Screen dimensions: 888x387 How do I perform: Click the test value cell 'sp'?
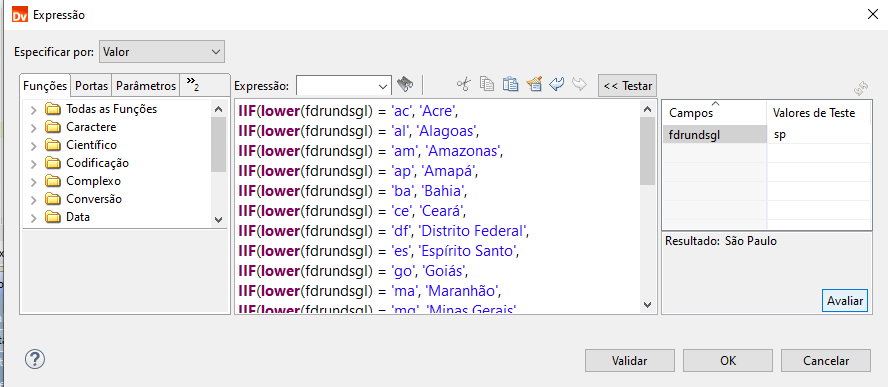[819, 134]
